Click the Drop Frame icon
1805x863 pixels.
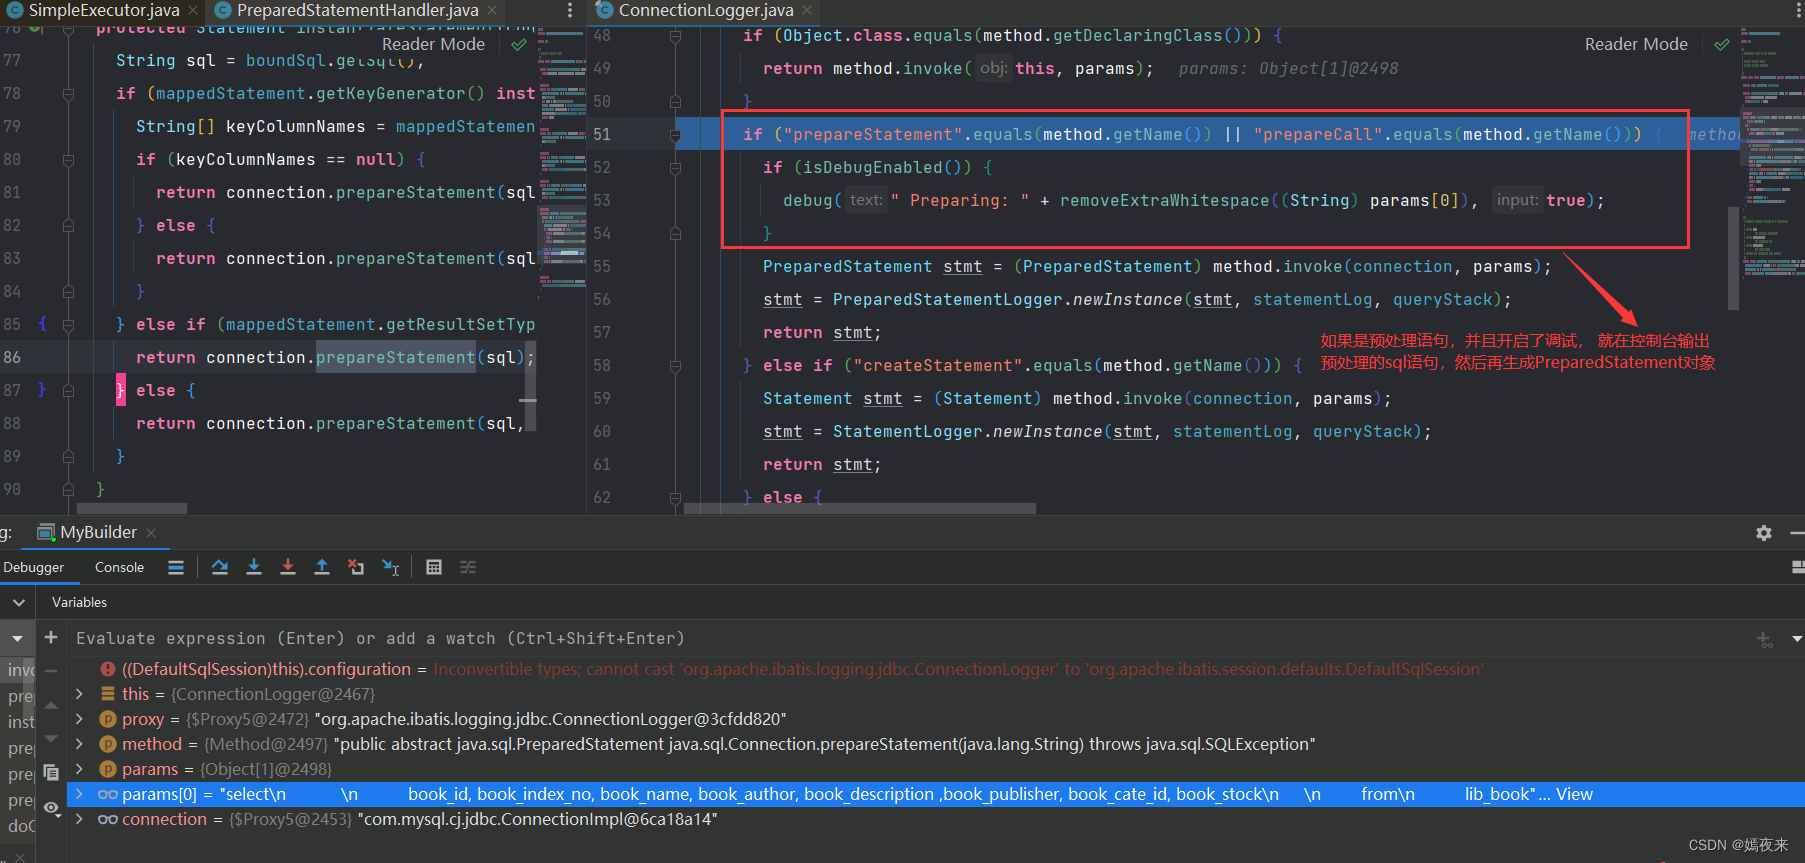pyautogui.click(x=356, y=567)
